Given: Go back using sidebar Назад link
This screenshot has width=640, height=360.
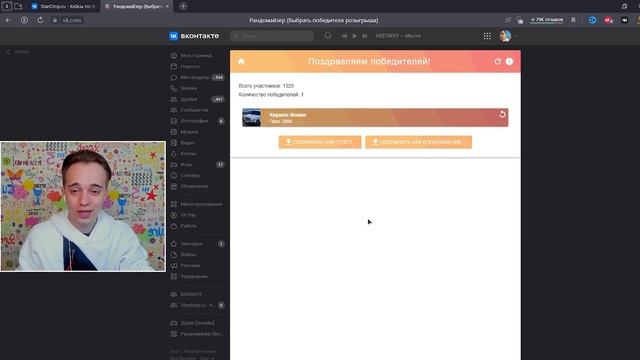Looking at the screenshot, I should [x=18, y=52].
